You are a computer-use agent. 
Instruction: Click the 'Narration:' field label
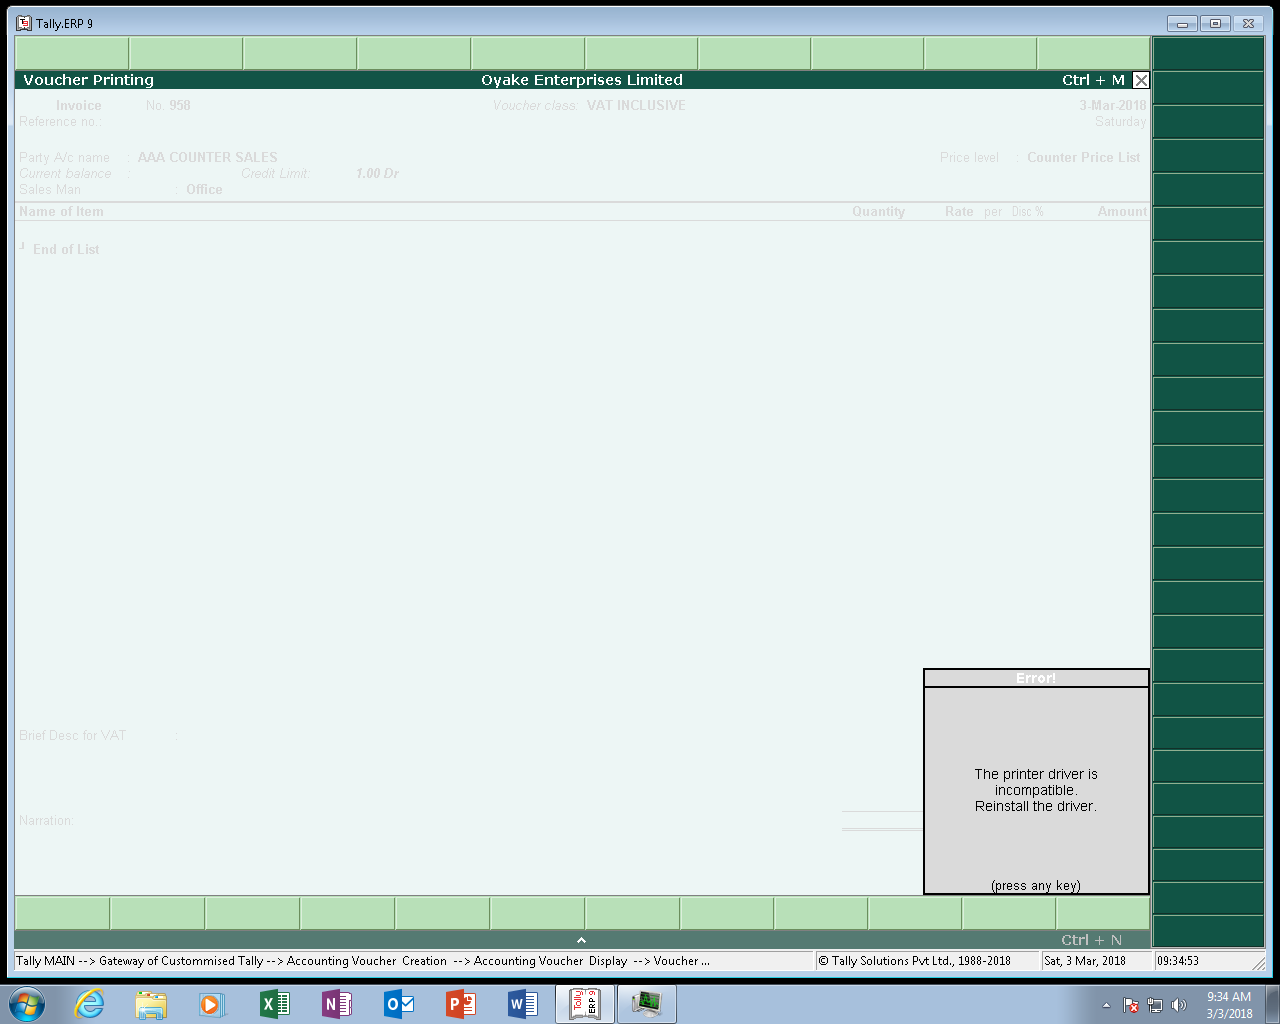(47, 820)
